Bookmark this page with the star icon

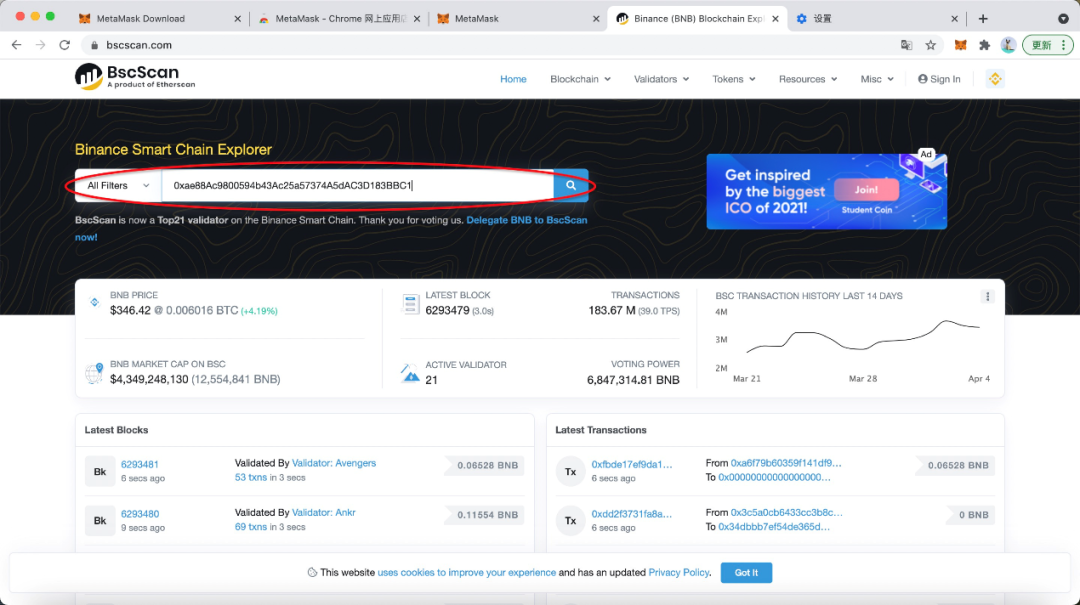click(931, 45)
